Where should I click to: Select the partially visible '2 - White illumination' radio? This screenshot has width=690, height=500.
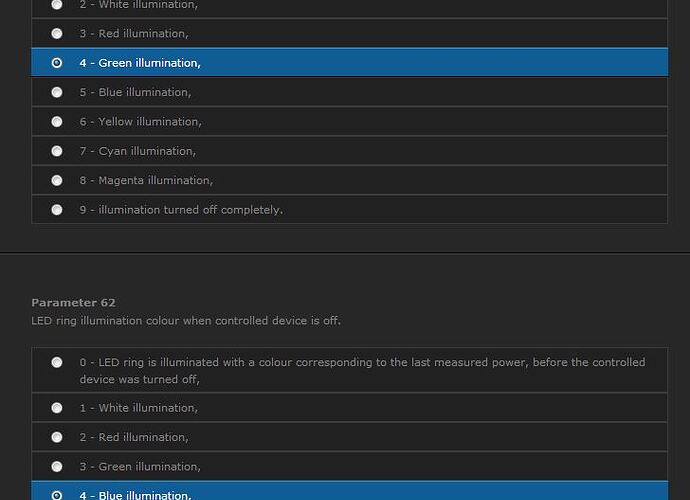[57, 5]
